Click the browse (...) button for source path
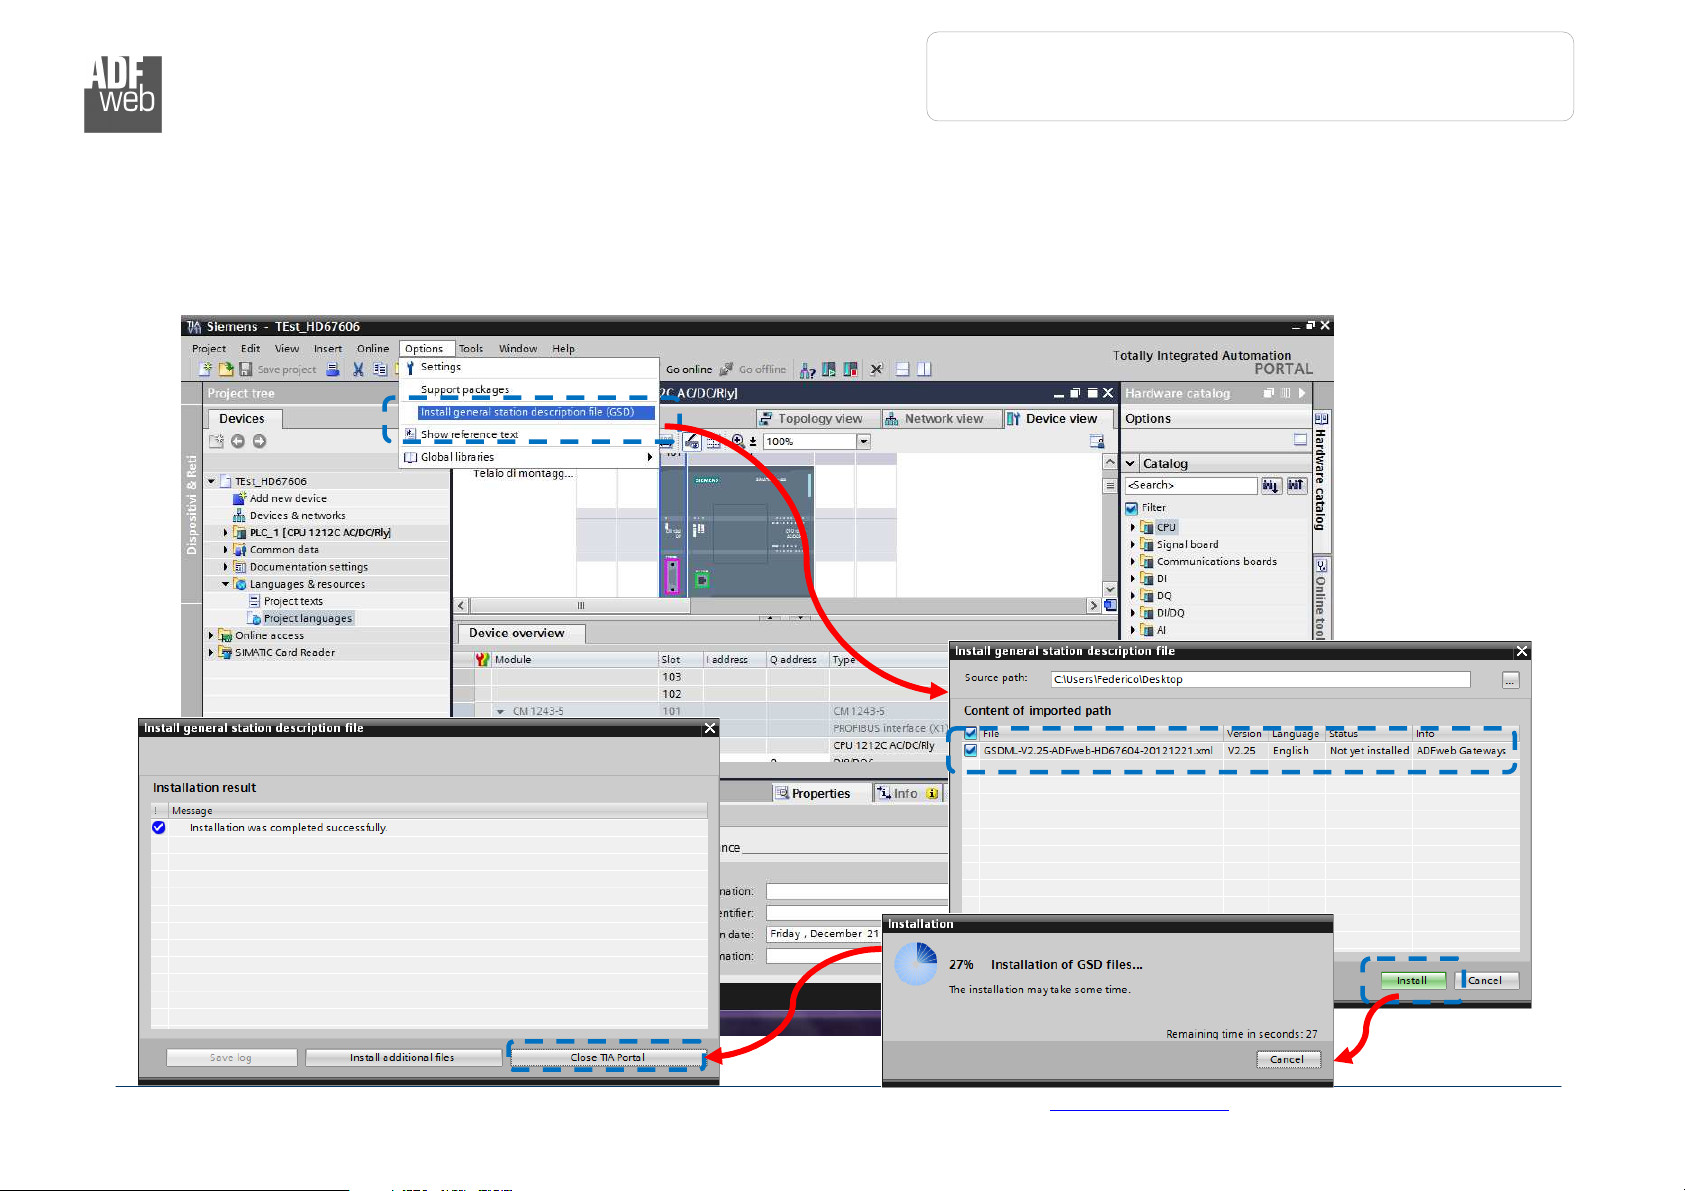 1510,680
